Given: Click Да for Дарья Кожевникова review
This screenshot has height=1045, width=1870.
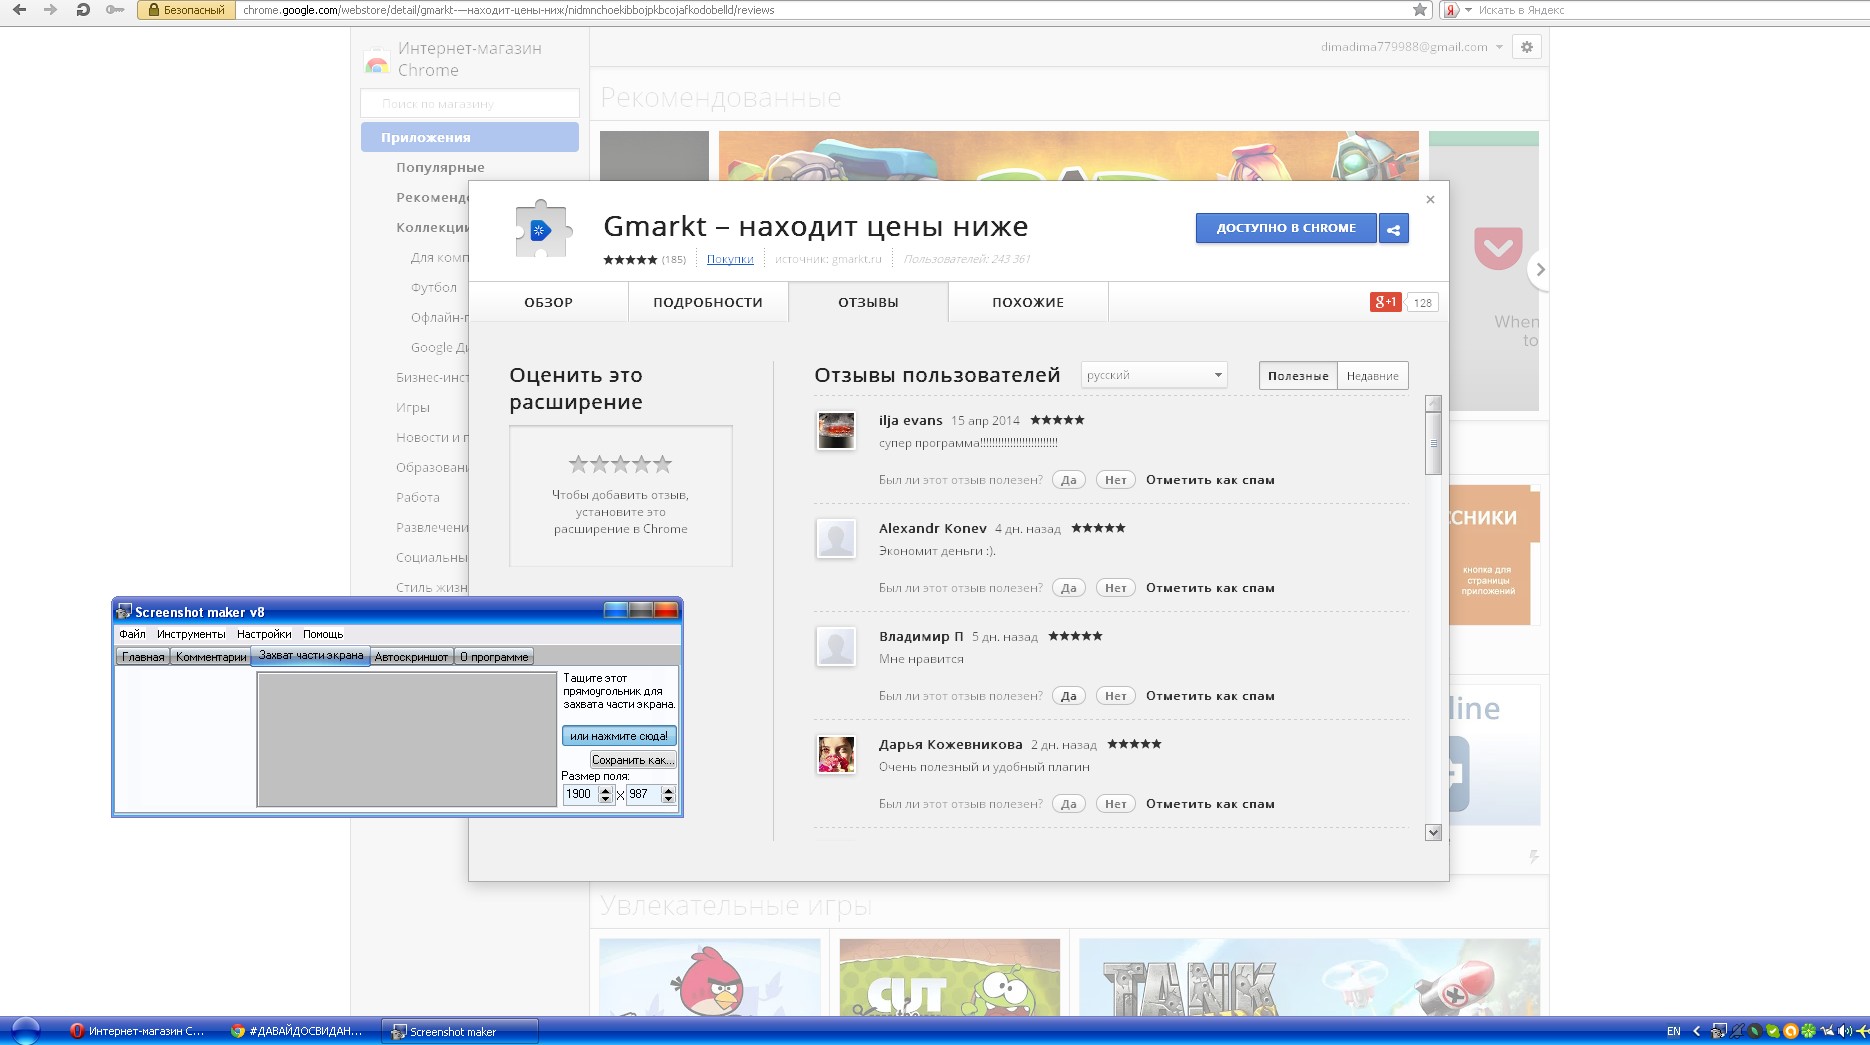Looking at the screenshot, I should [x=1069, y=804].
